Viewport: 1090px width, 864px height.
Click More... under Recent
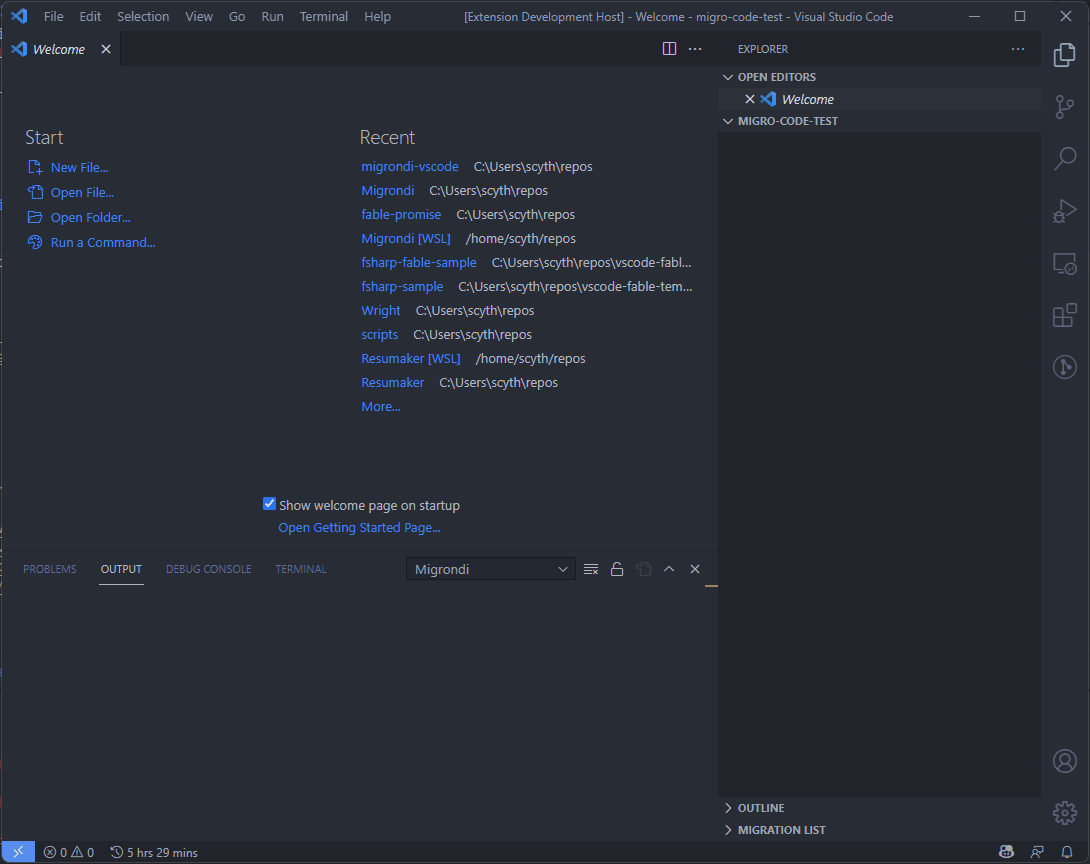coord(380,407)
